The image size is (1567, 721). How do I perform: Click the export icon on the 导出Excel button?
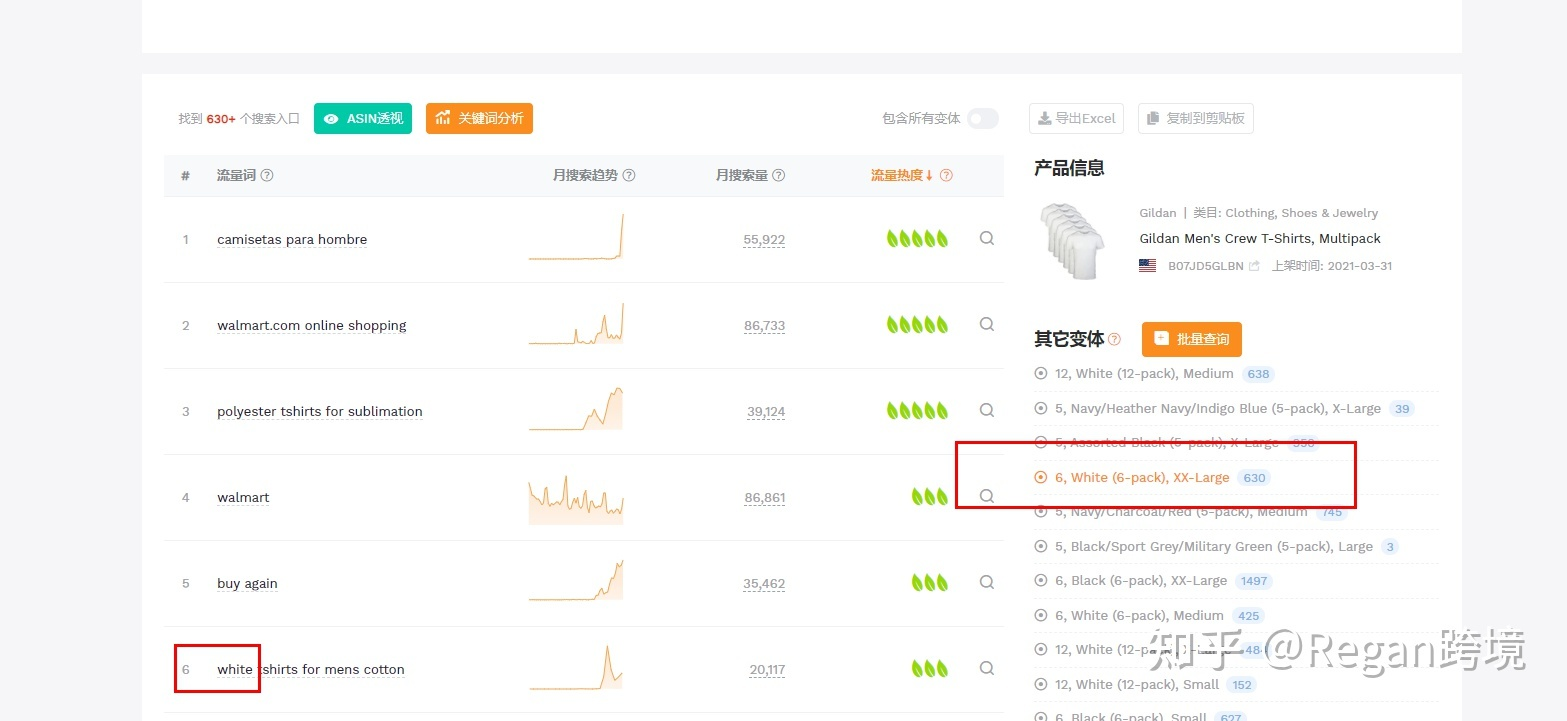1046,118
